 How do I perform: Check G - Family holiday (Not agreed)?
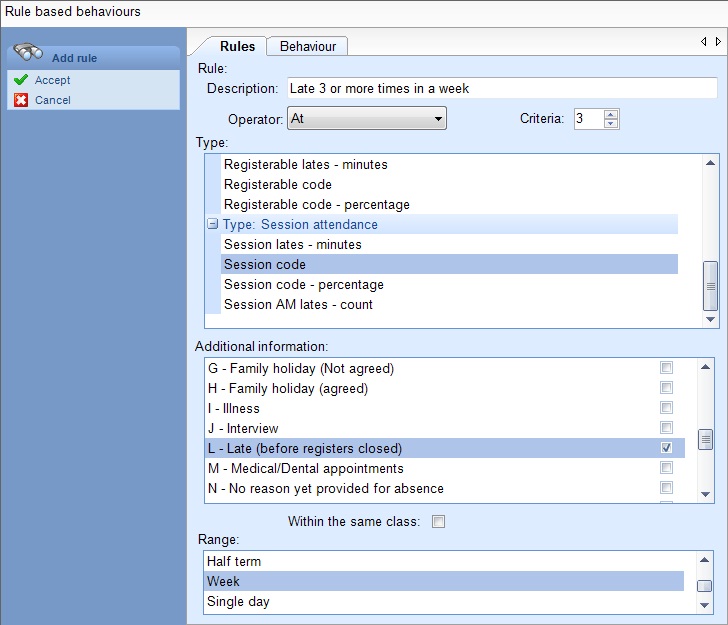pyautogui.click(x=666, y=368)
